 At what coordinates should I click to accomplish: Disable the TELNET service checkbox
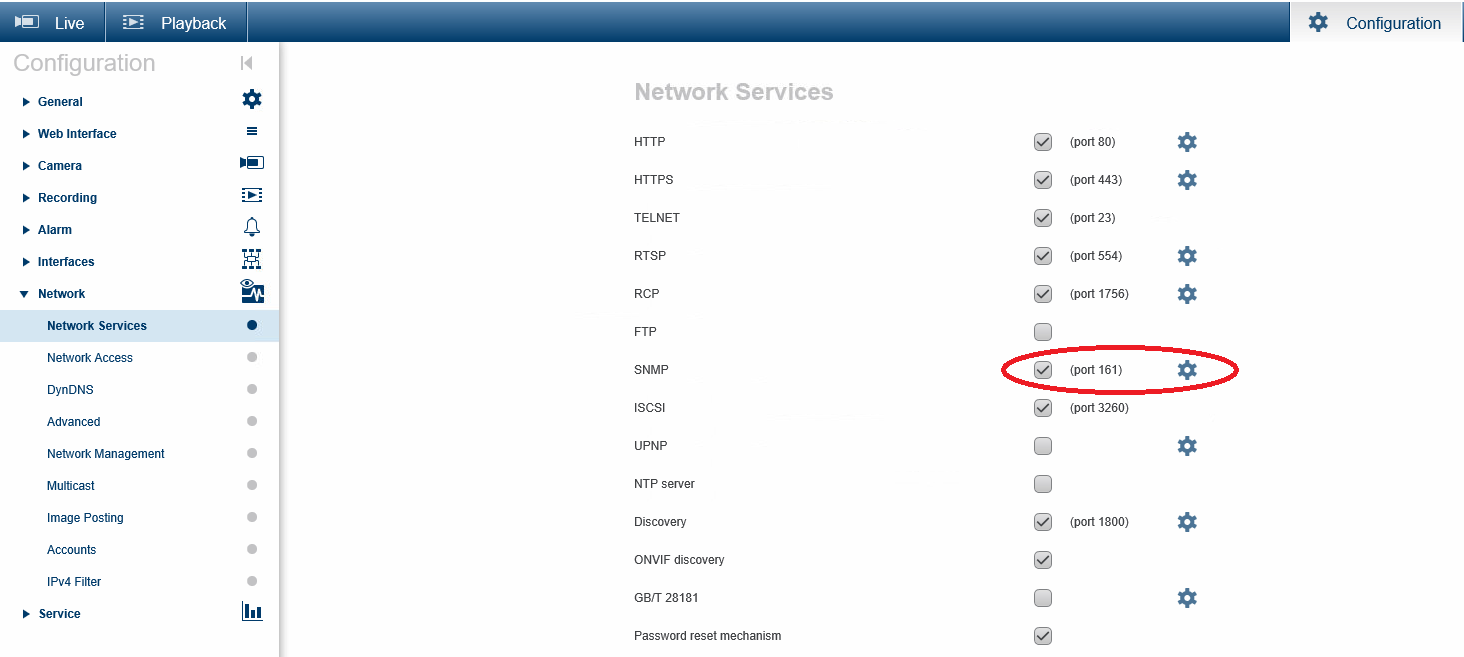tap(1043, 218)
